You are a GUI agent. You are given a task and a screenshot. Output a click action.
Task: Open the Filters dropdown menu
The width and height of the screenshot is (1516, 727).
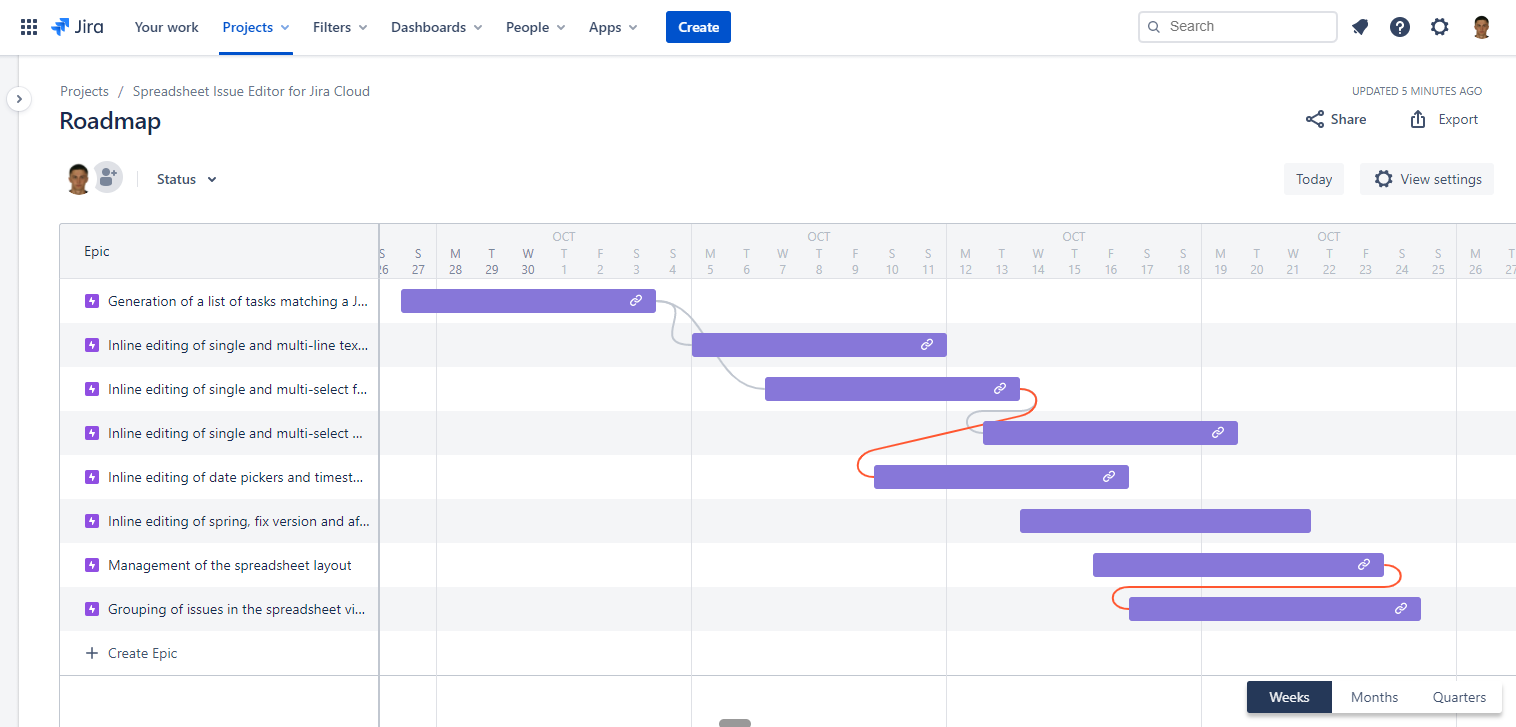coord(340,27)
